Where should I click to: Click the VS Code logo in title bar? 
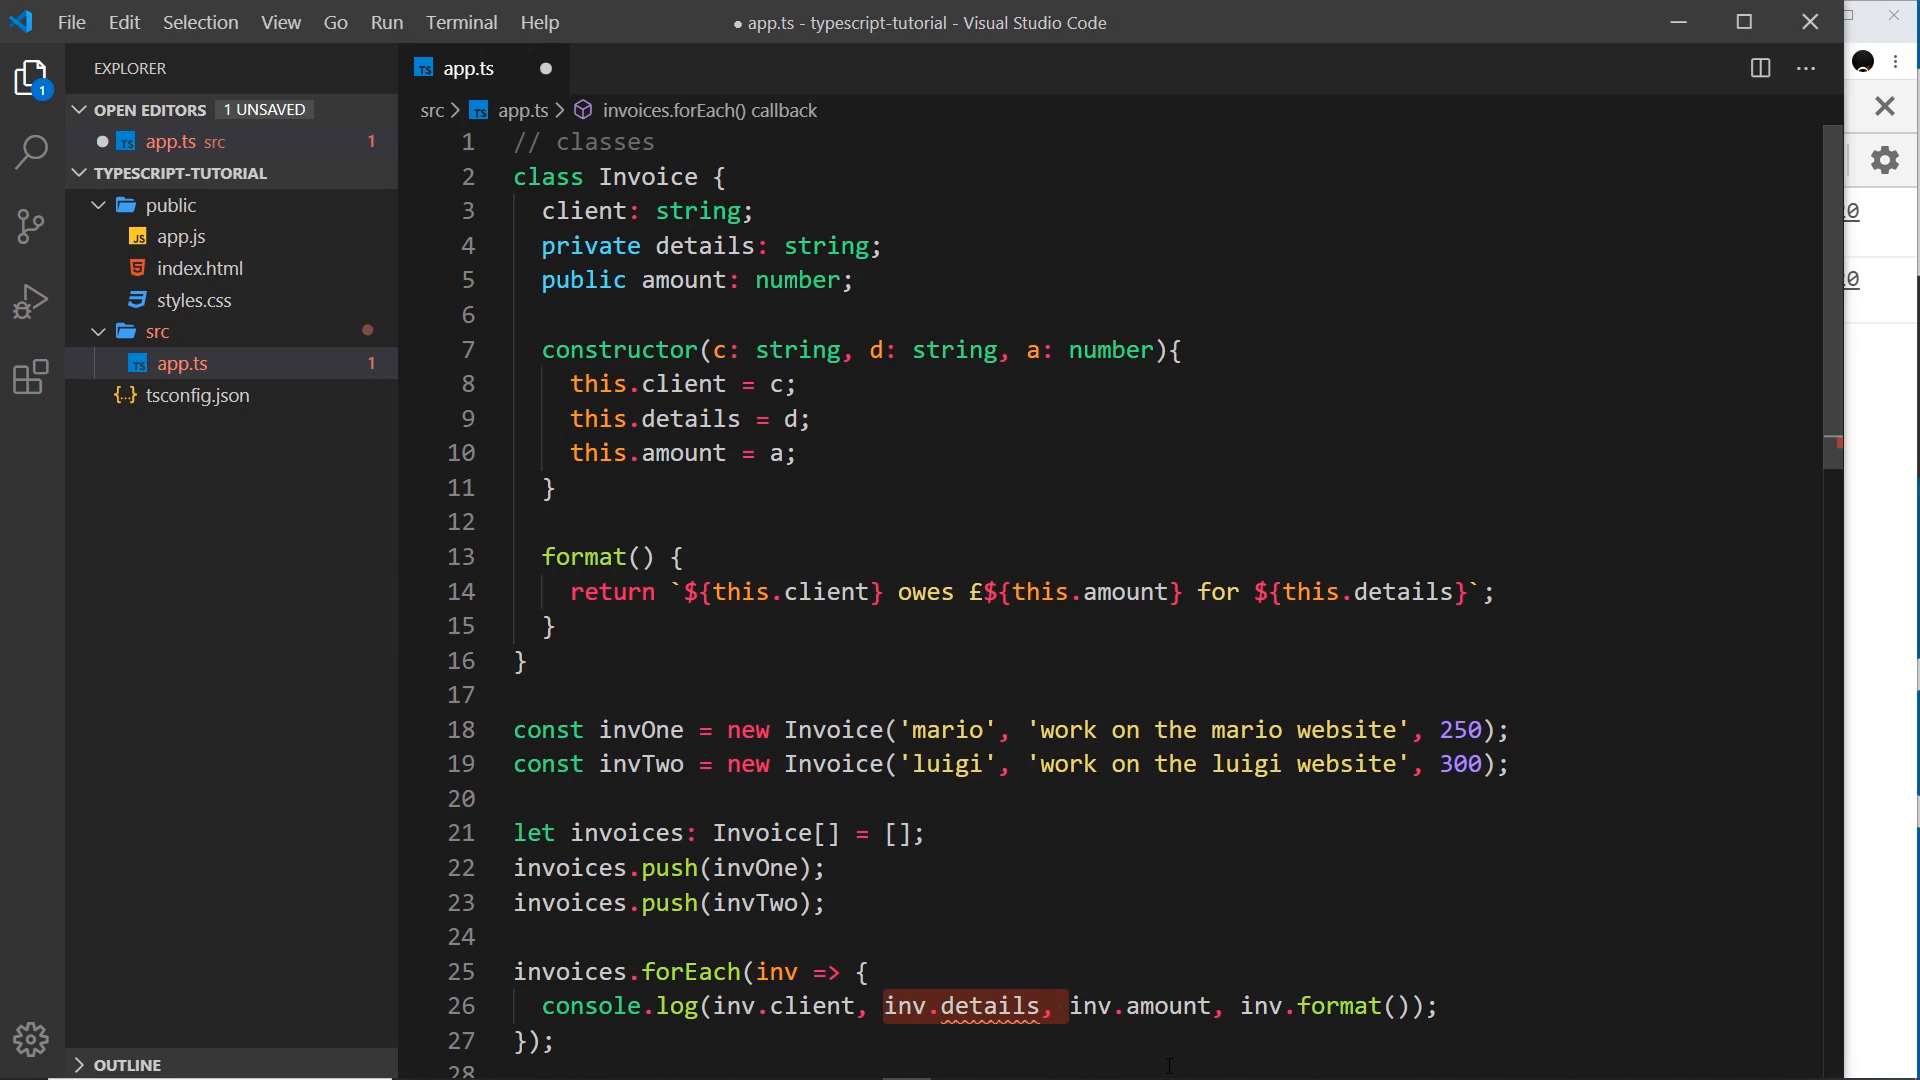[x=21, y=22]
